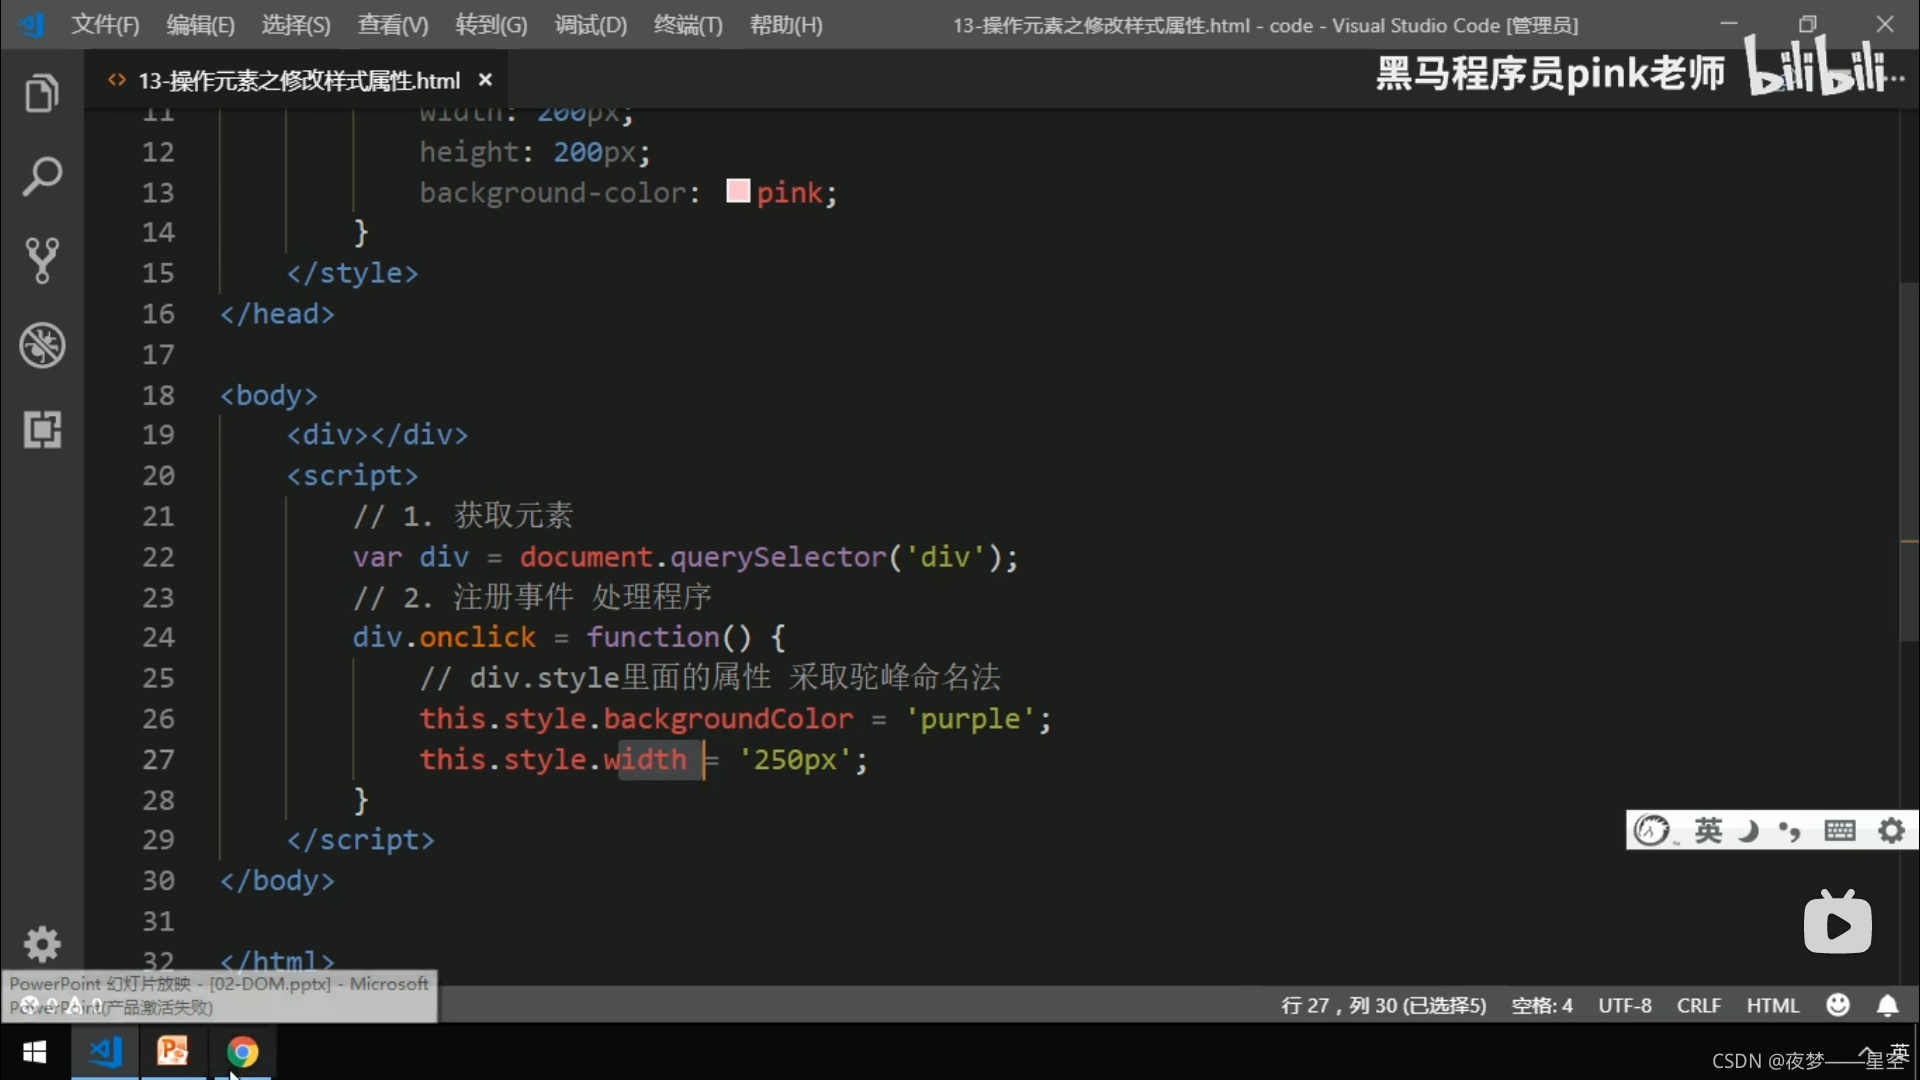The width and height of the screenshot is (1920, 1080).
Task: Click the feedback smiley icon in status bar
Action: 1838,1005
